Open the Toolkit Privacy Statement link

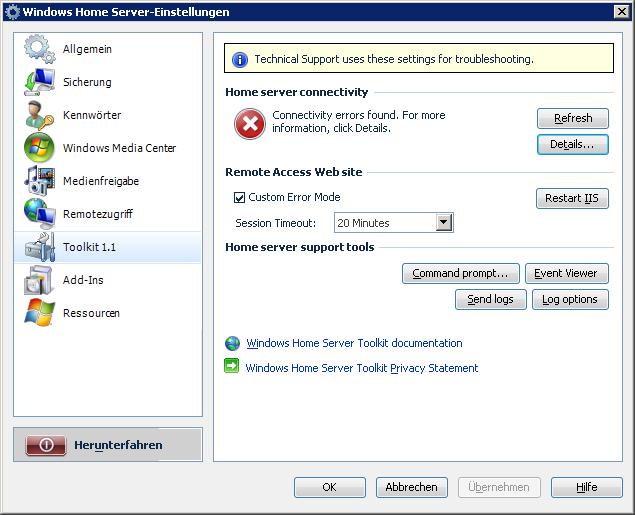point(362,368)
